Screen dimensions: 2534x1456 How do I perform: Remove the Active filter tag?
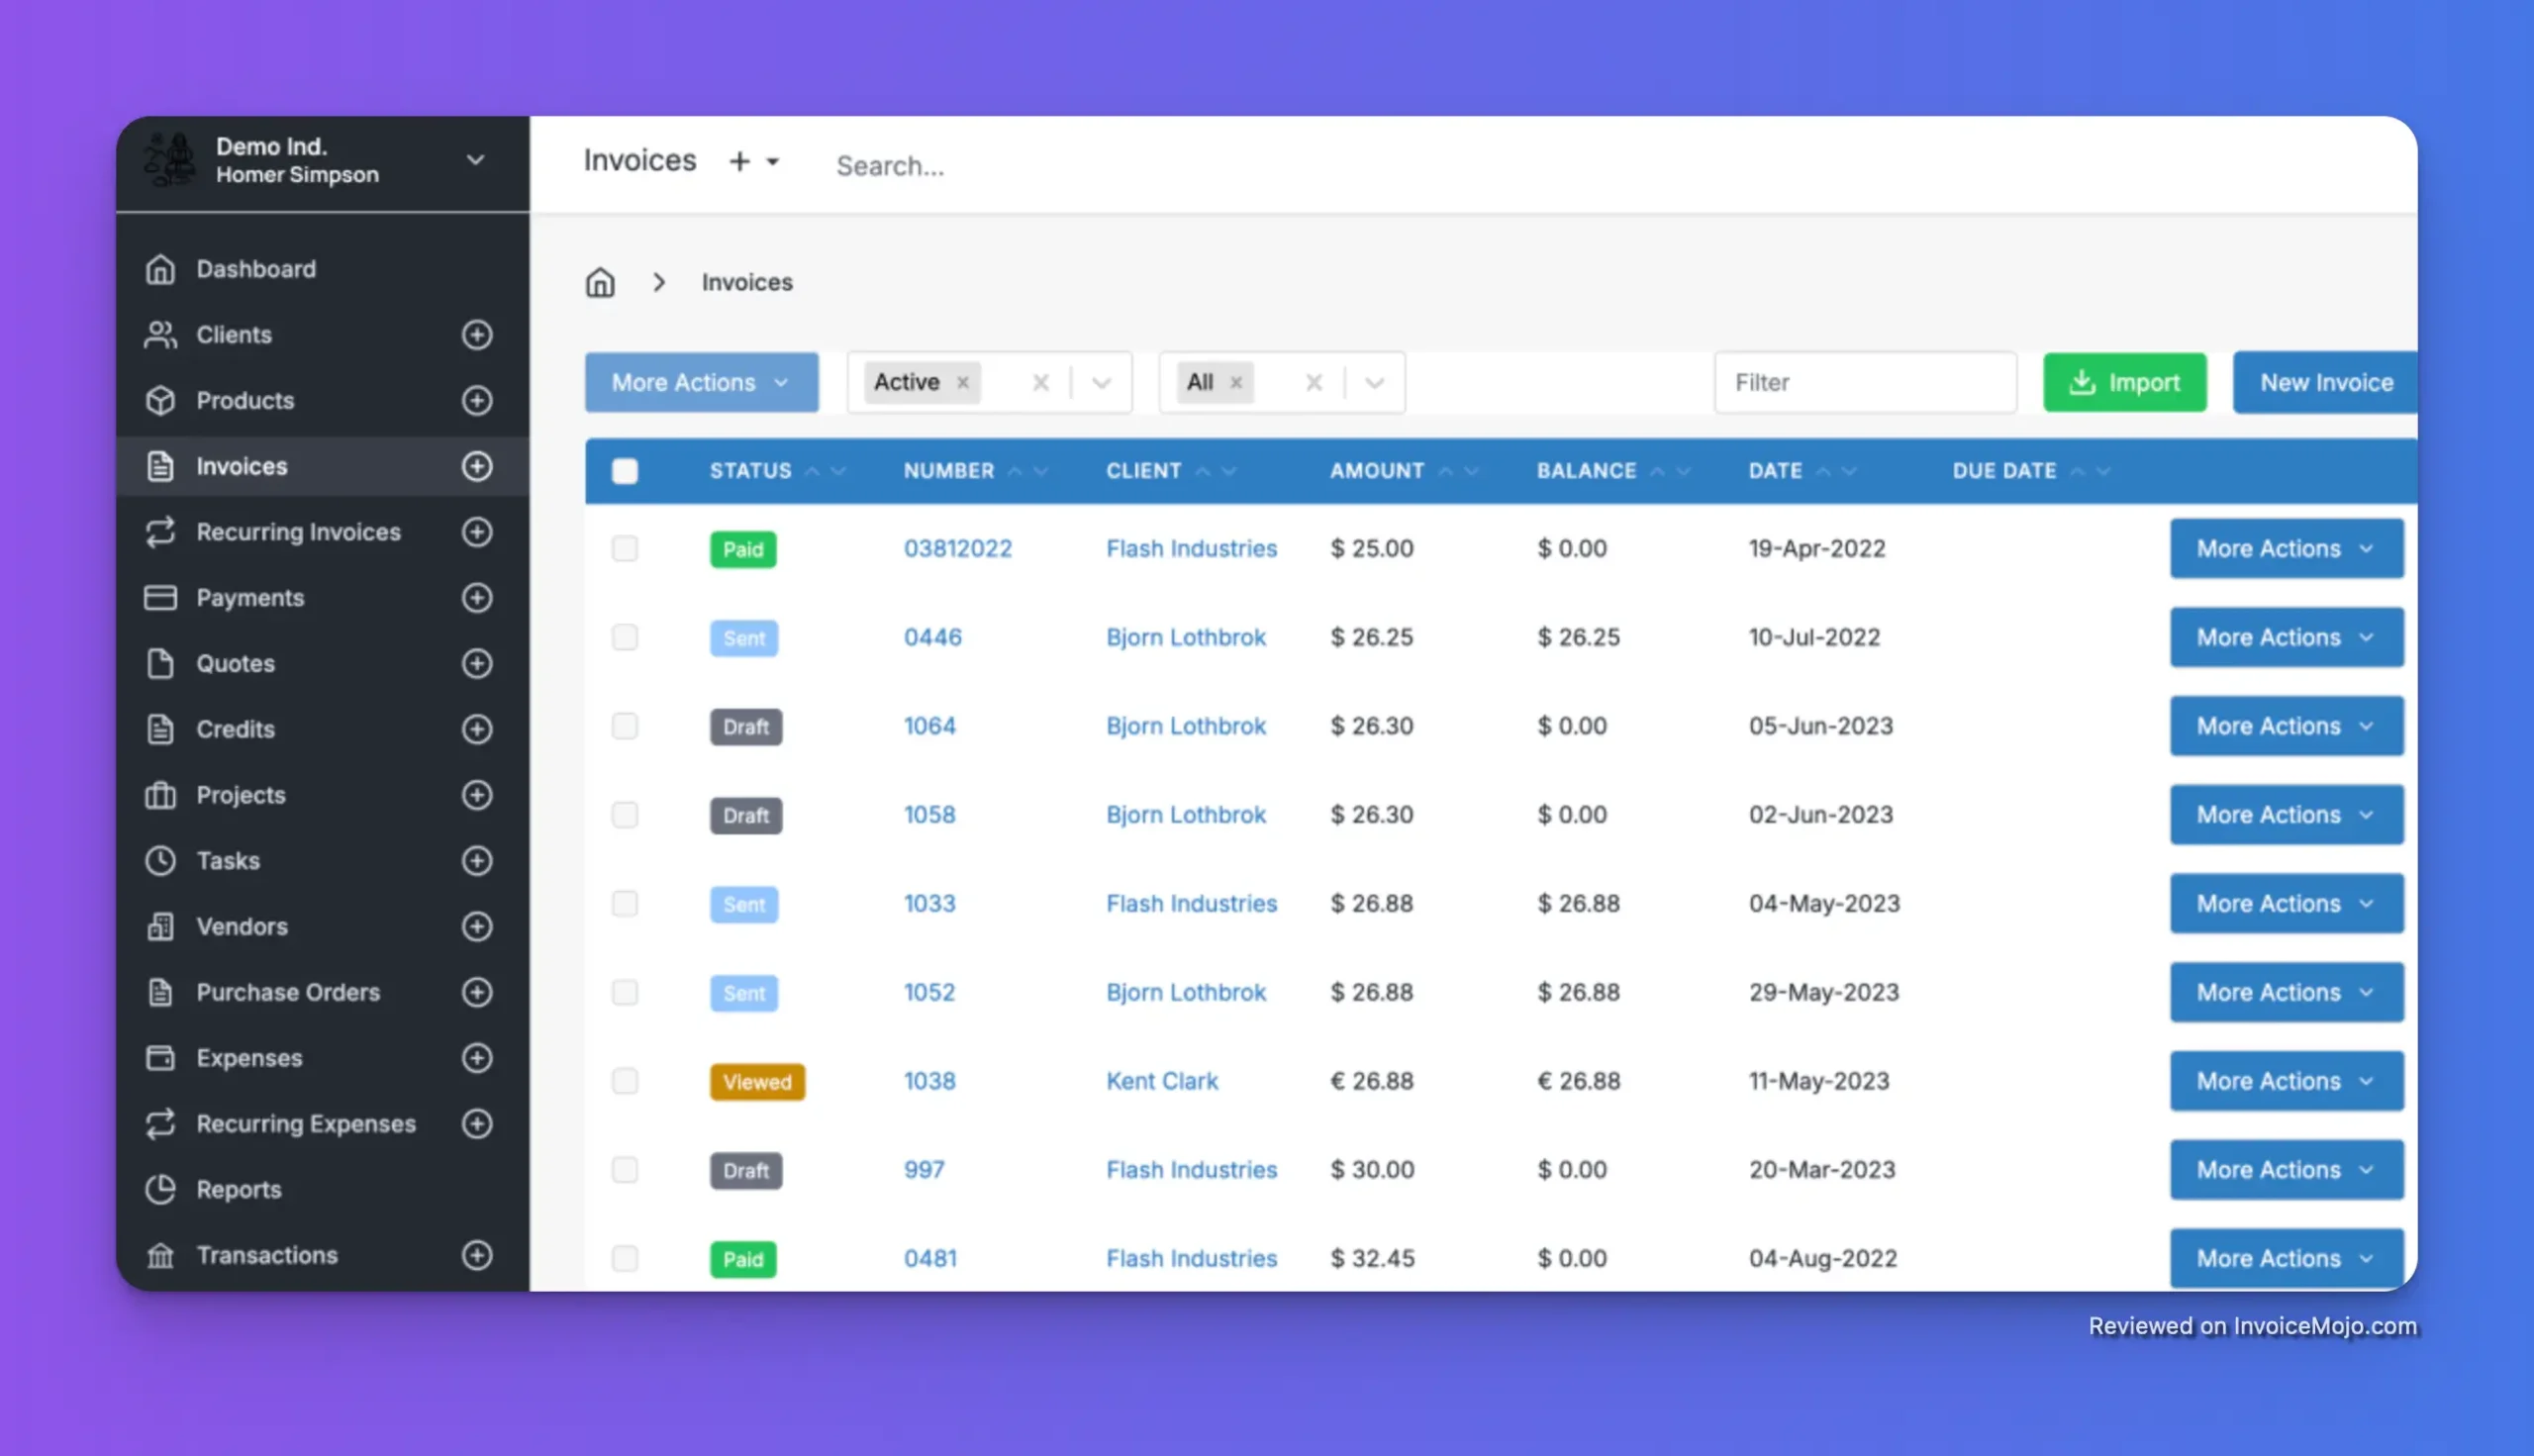pos(963,382)
